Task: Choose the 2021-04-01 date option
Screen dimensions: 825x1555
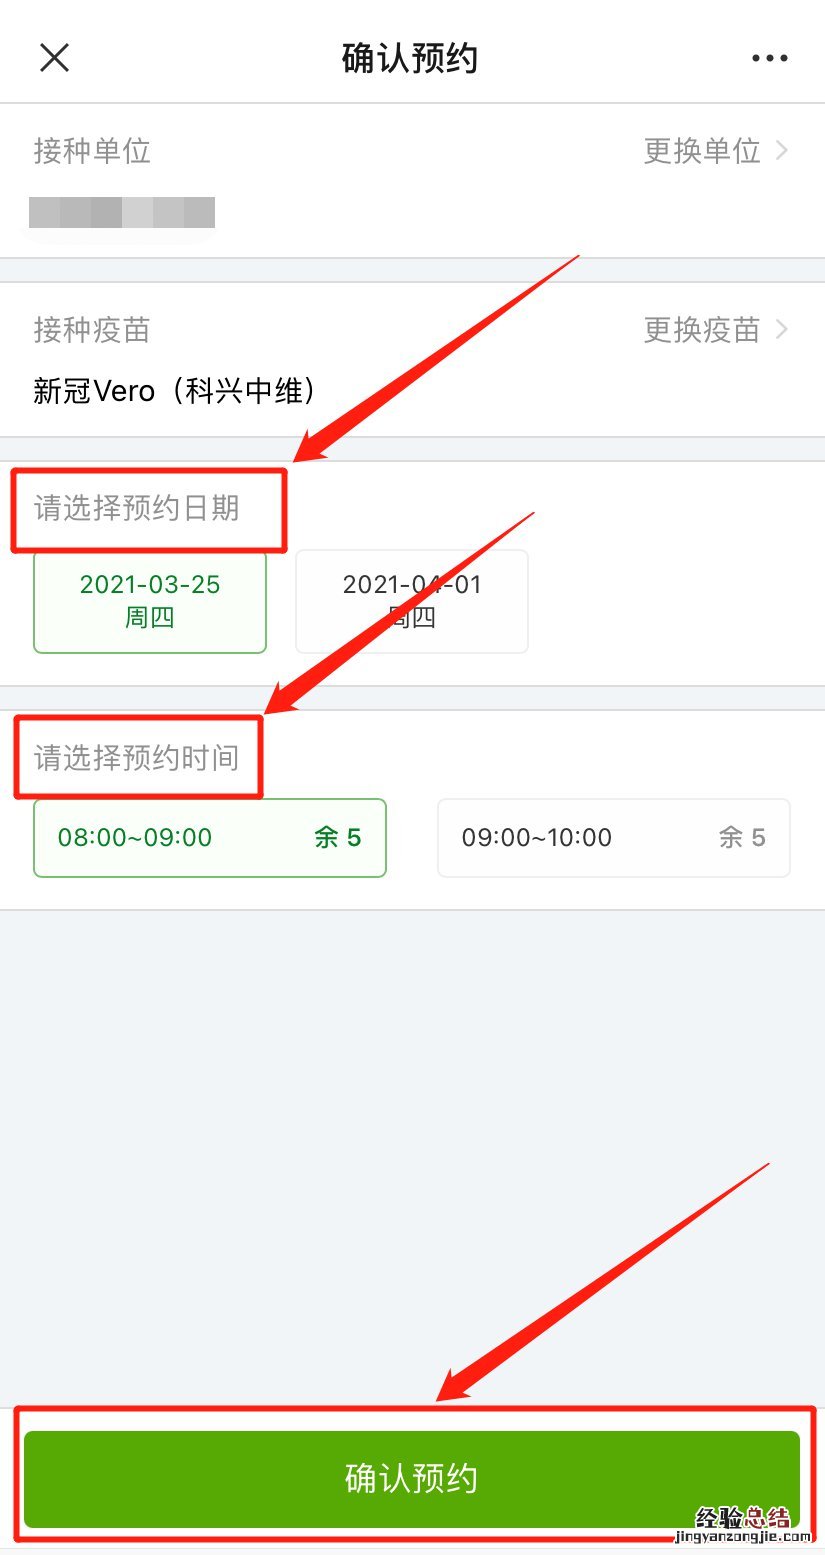Action: click(x=412, y=601)
